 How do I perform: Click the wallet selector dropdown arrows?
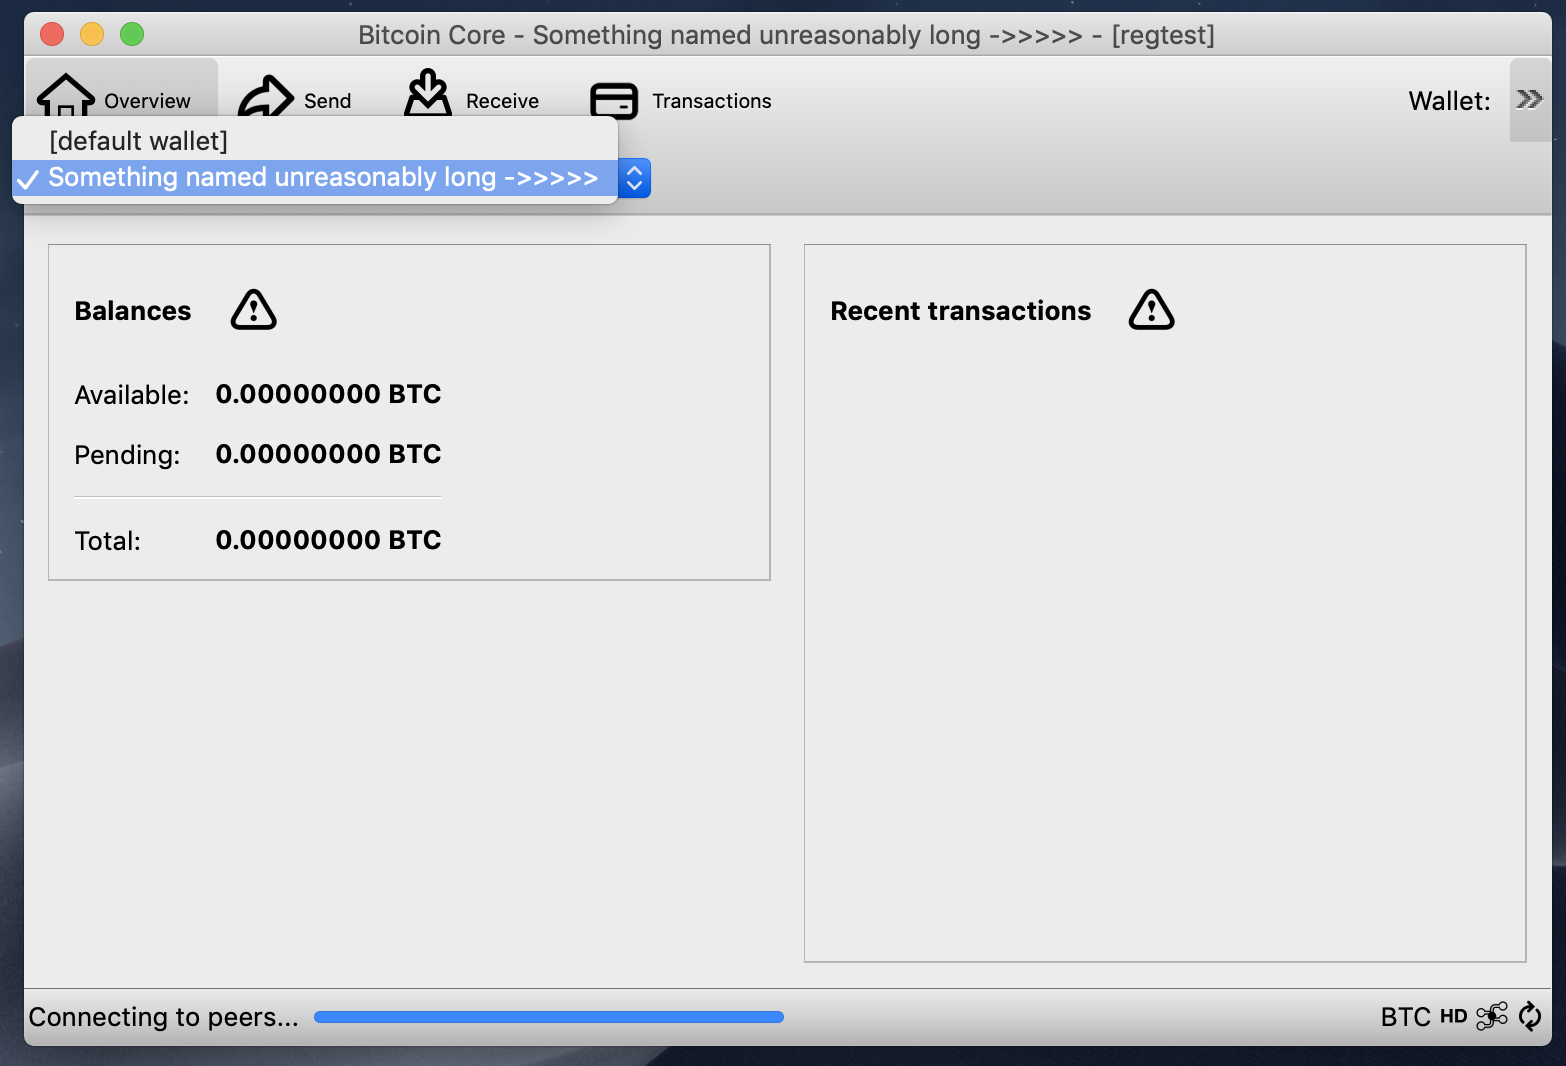coord(634,178)
